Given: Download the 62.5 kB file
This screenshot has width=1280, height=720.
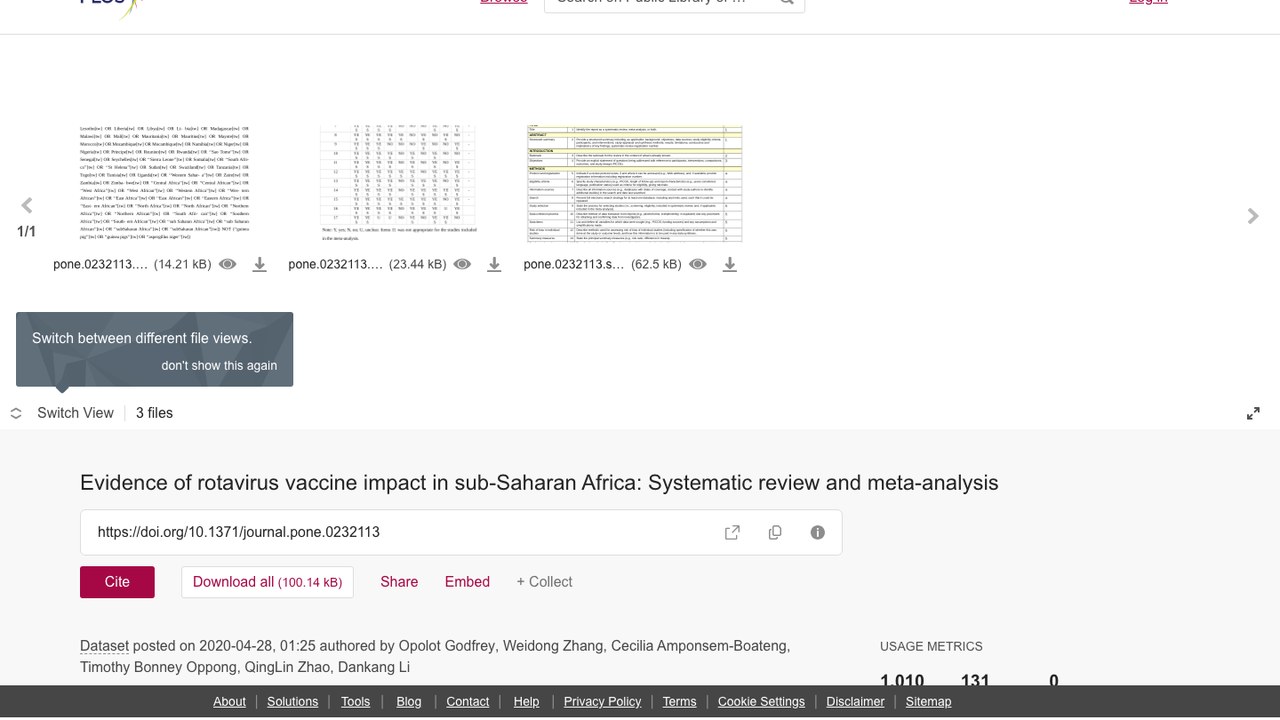Looking at the screenshot, I should click(730, 264).
